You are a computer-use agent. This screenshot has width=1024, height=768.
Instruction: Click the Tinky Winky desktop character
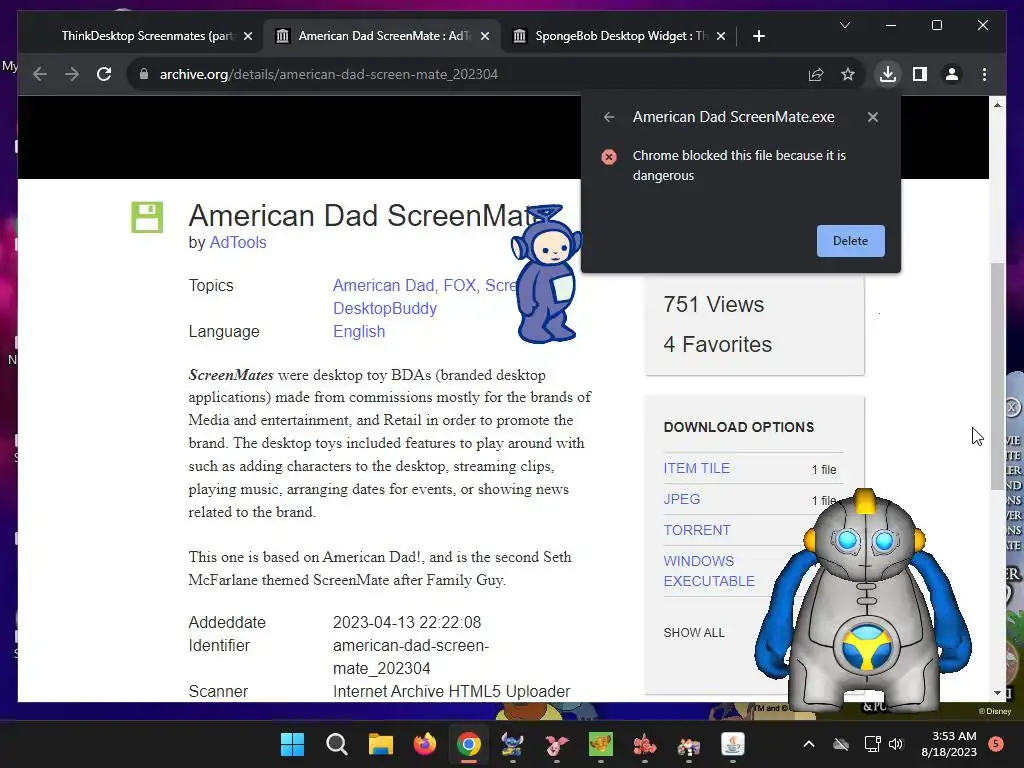pyautogui.click(x=546, y=274)
